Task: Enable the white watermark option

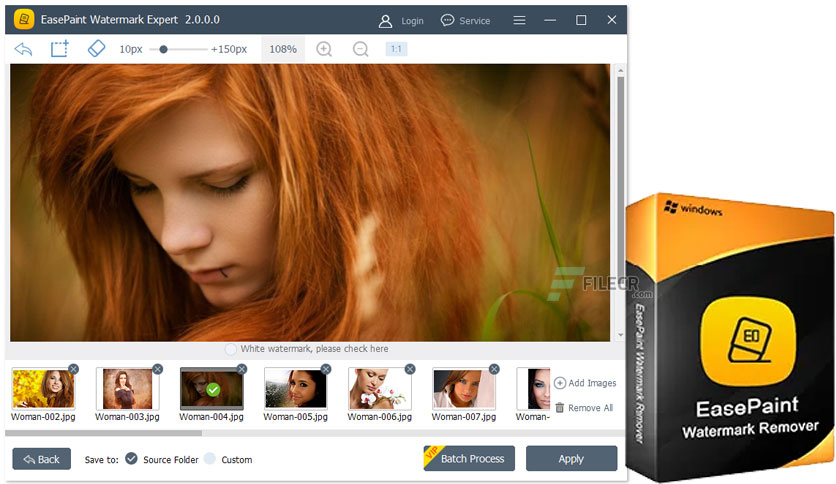Action: coord(231,349)
